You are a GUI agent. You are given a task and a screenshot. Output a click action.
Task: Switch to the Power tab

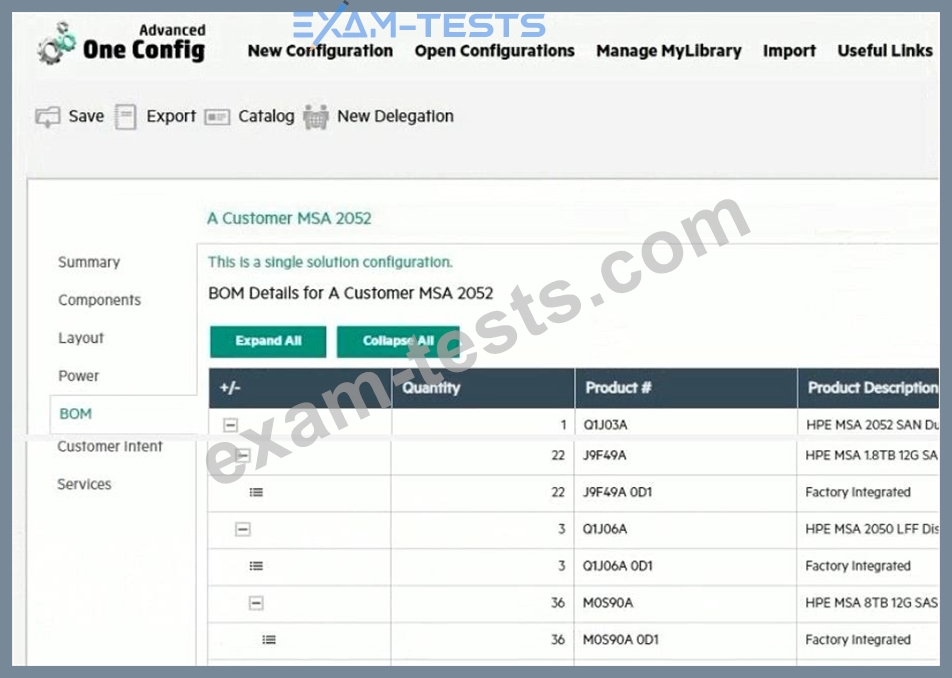point(78,376)
